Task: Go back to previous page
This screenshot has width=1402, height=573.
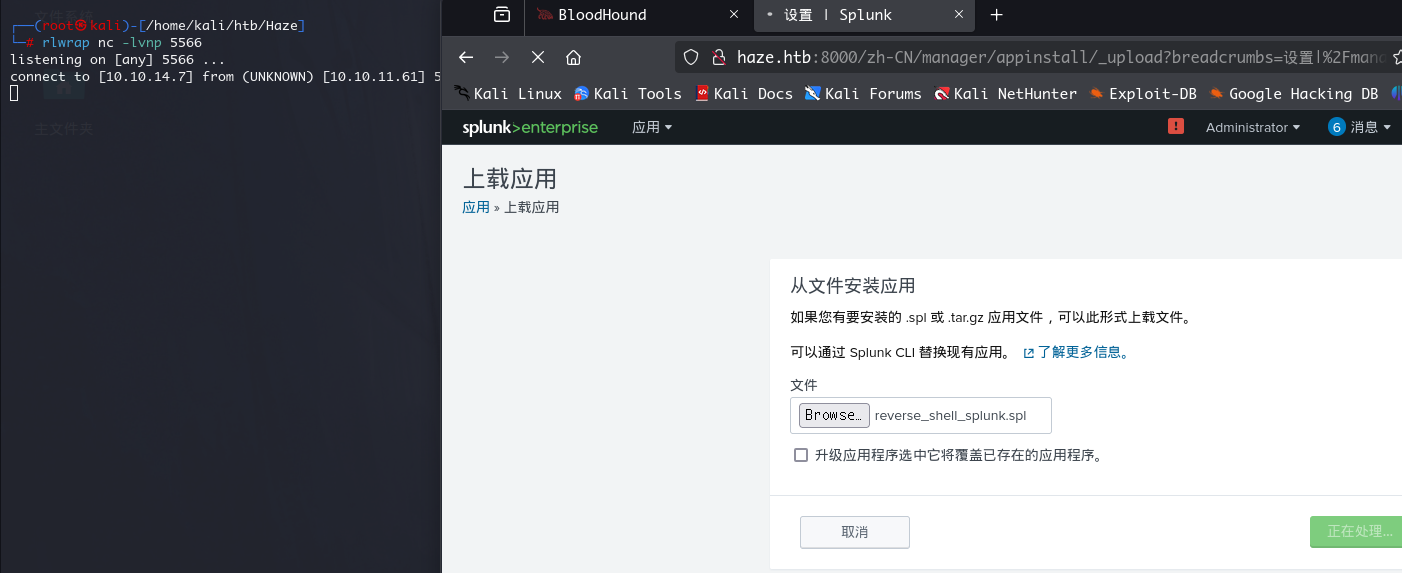Action: 466,57
